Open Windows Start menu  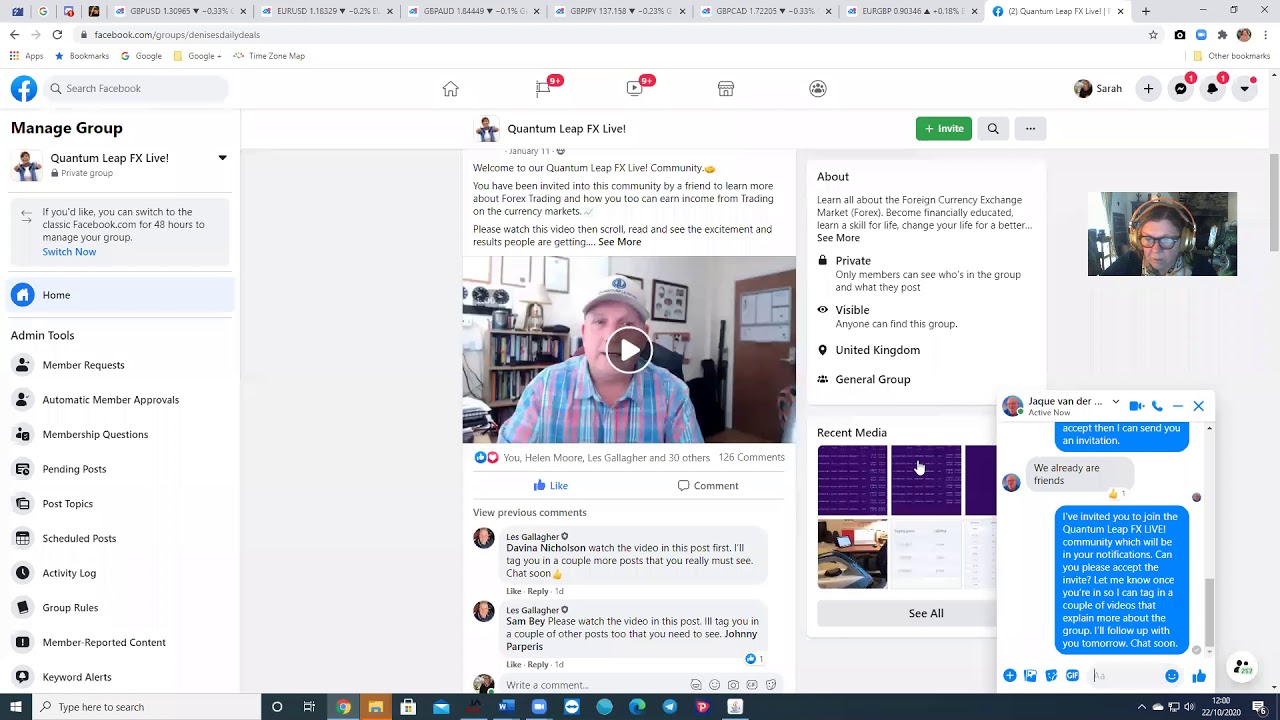click(15, 707)
